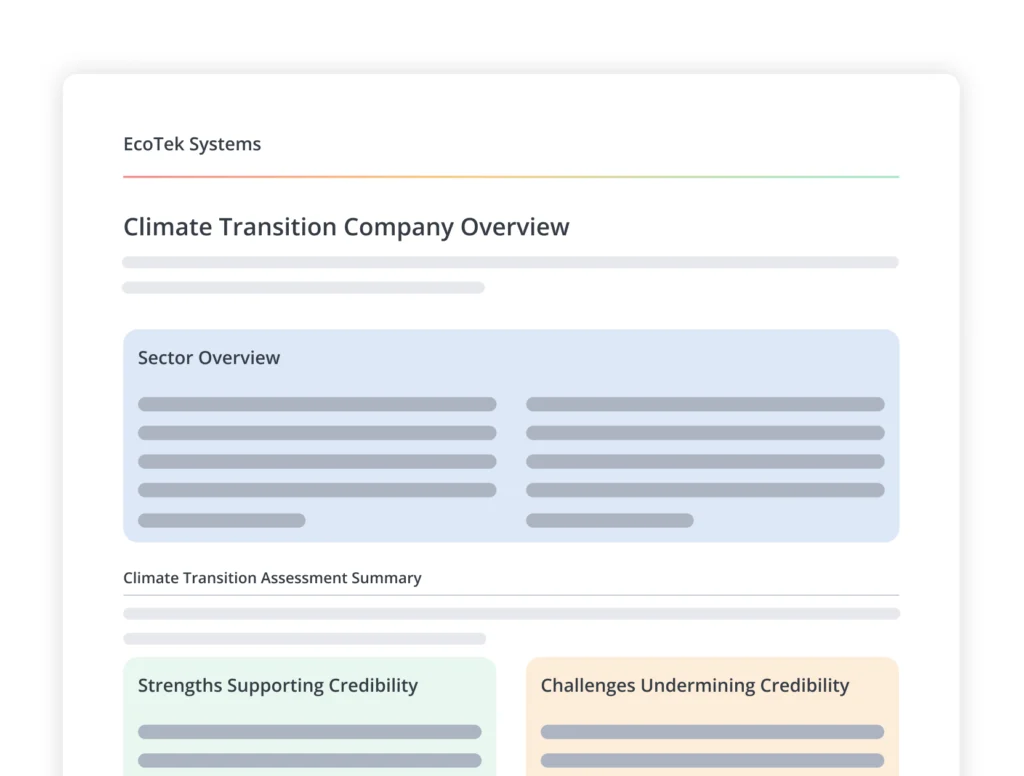Click the short last line in Sector Overview's right column
Image resolution: width=1024 pixels, height=776 pixels.
[609, 520]
